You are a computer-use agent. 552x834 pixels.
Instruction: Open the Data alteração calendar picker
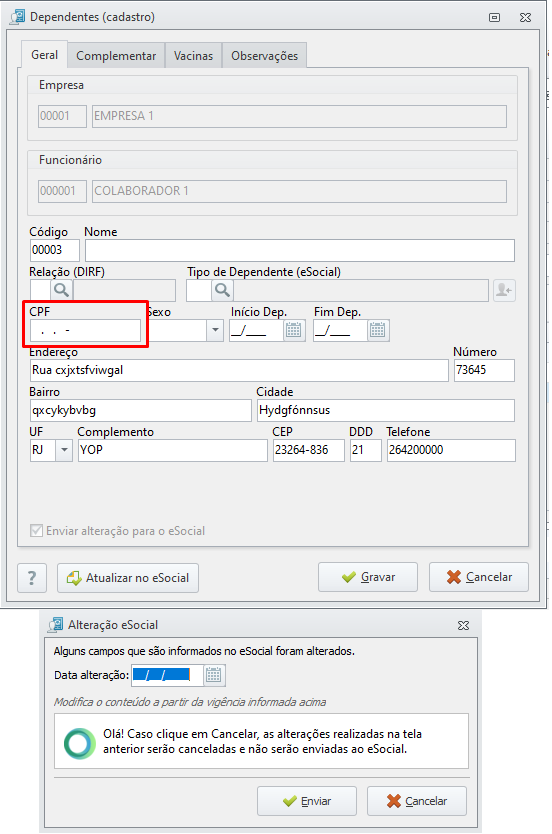(214, 675)
